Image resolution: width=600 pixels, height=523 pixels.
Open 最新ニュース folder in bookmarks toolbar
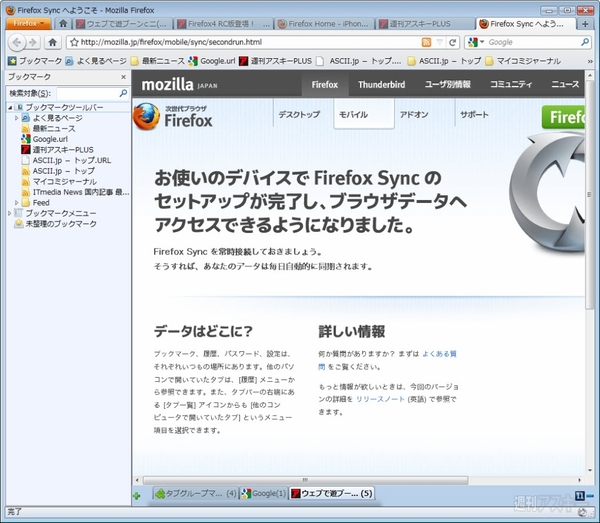(158, 61)
